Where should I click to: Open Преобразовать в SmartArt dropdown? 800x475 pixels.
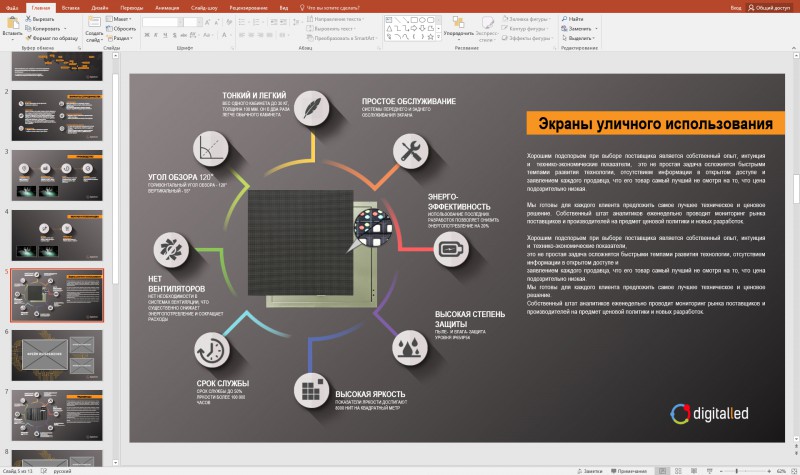click(x=342, y=38)
